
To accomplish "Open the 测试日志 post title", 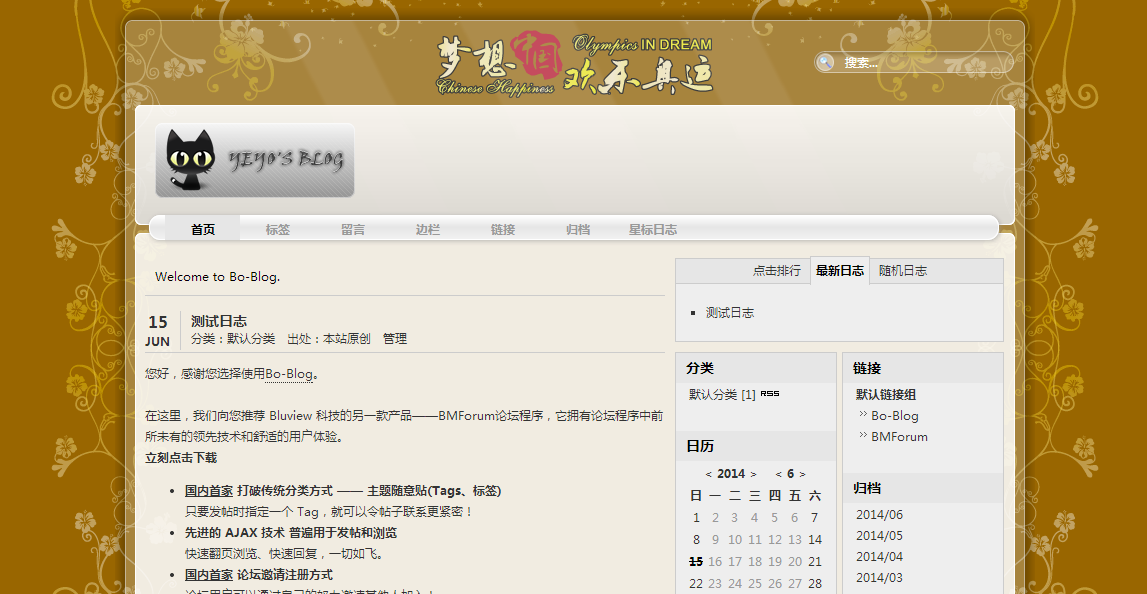I will click(219, 321).
